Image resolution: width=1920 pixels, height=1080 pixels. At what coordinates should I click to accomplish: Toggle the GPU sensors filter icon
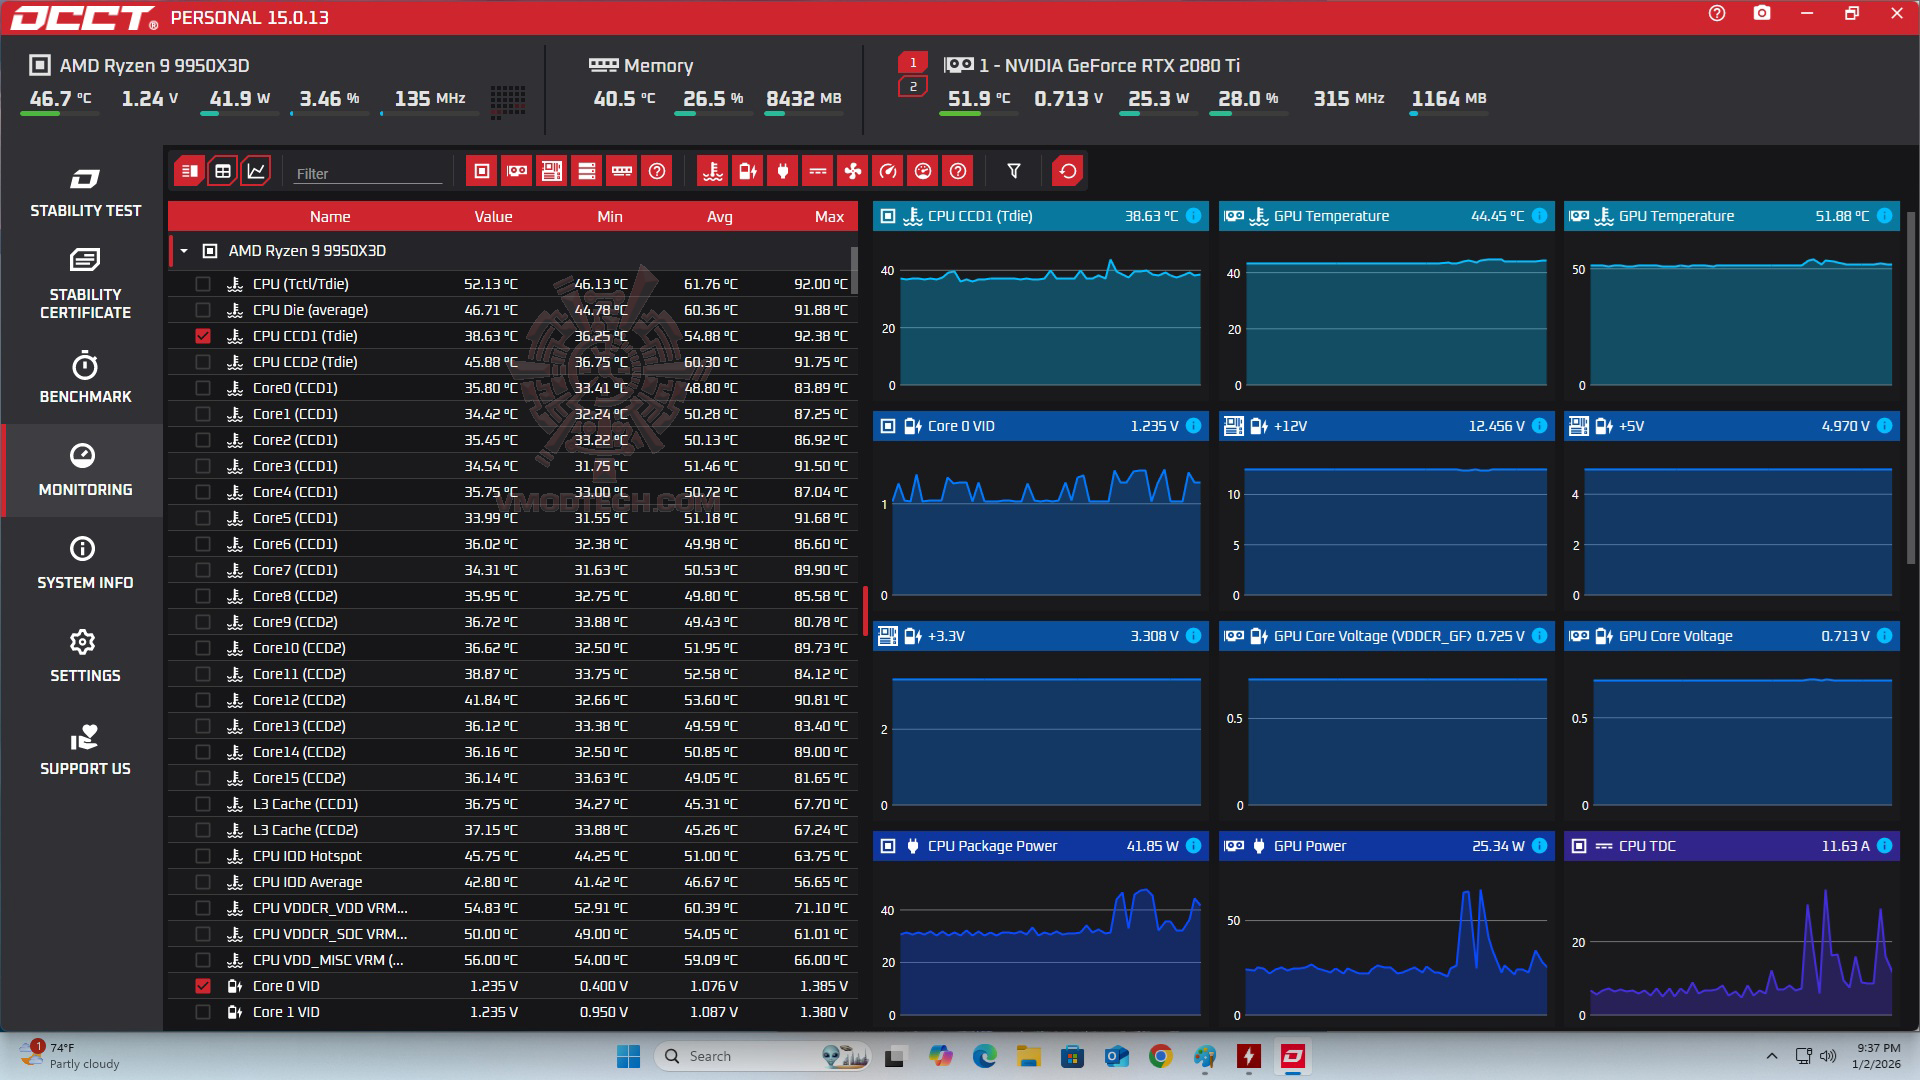pyautogui.click(x=517, y=171)
